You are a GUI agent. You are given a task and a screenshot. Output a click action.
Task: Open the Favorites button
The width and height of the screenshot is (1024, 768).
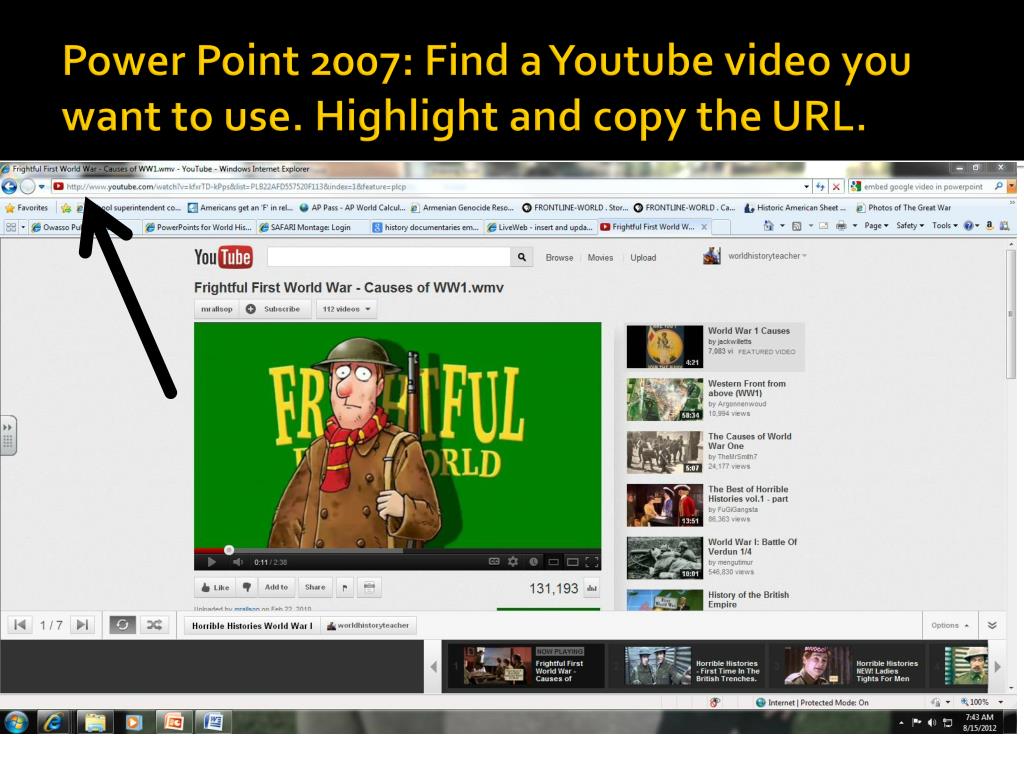tap(27, 208)
